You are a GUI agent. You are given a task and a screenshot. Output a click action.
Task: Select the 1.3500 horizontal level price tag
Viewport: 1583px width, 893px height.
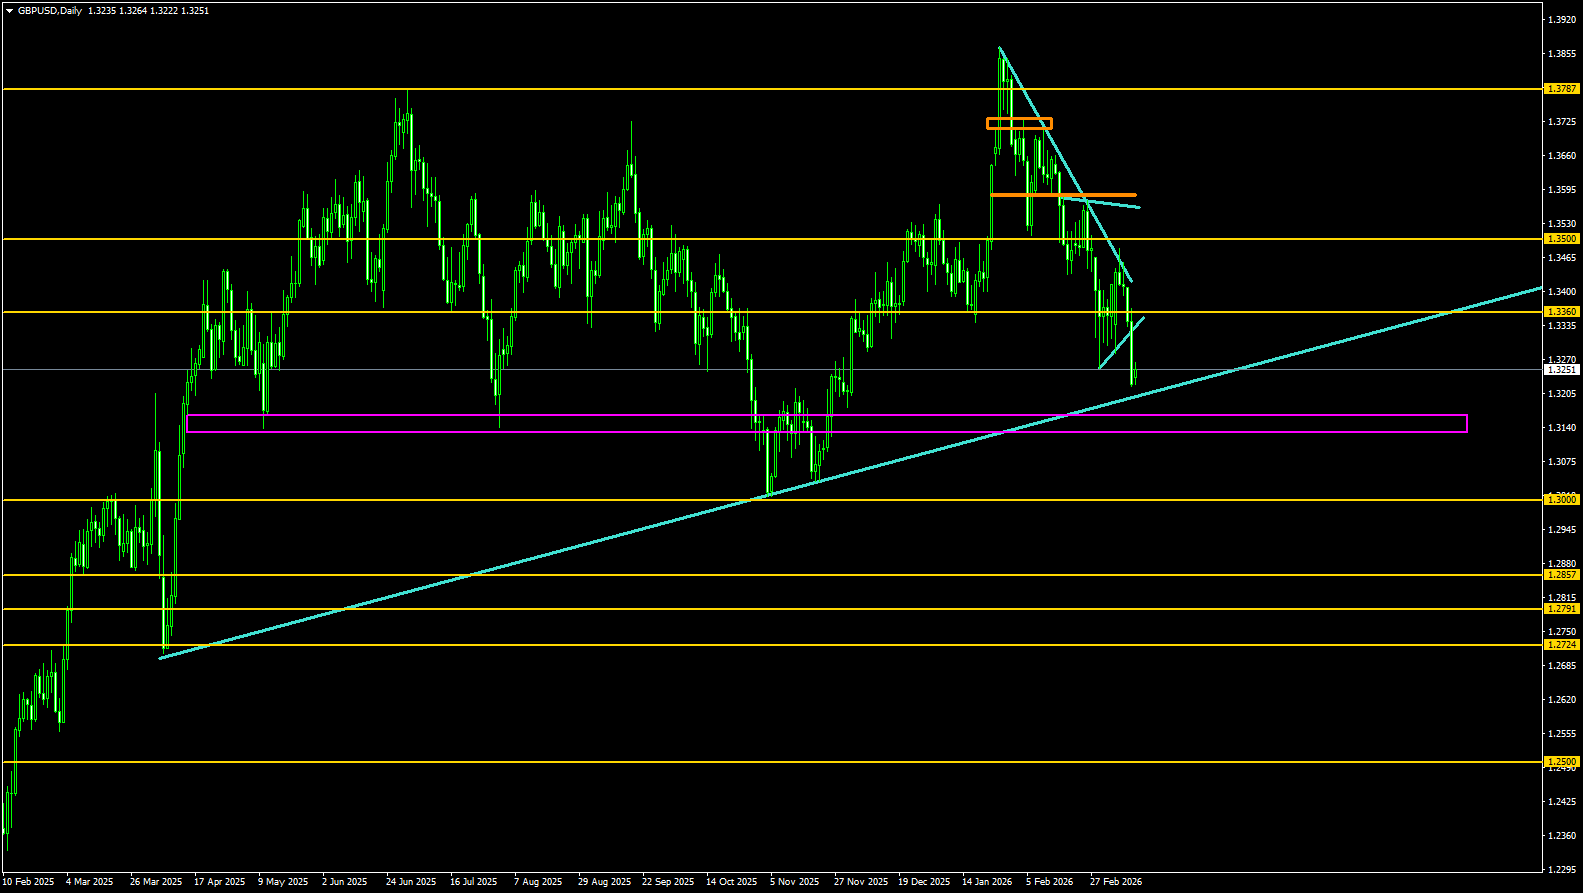[x=1562, y=239]
